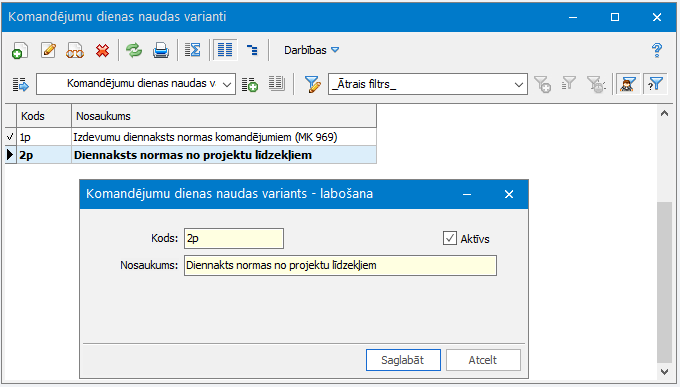Click the Saglabāt button
Image resolution: width=680 pixels, height=387 pixels.
click(403, 360)
